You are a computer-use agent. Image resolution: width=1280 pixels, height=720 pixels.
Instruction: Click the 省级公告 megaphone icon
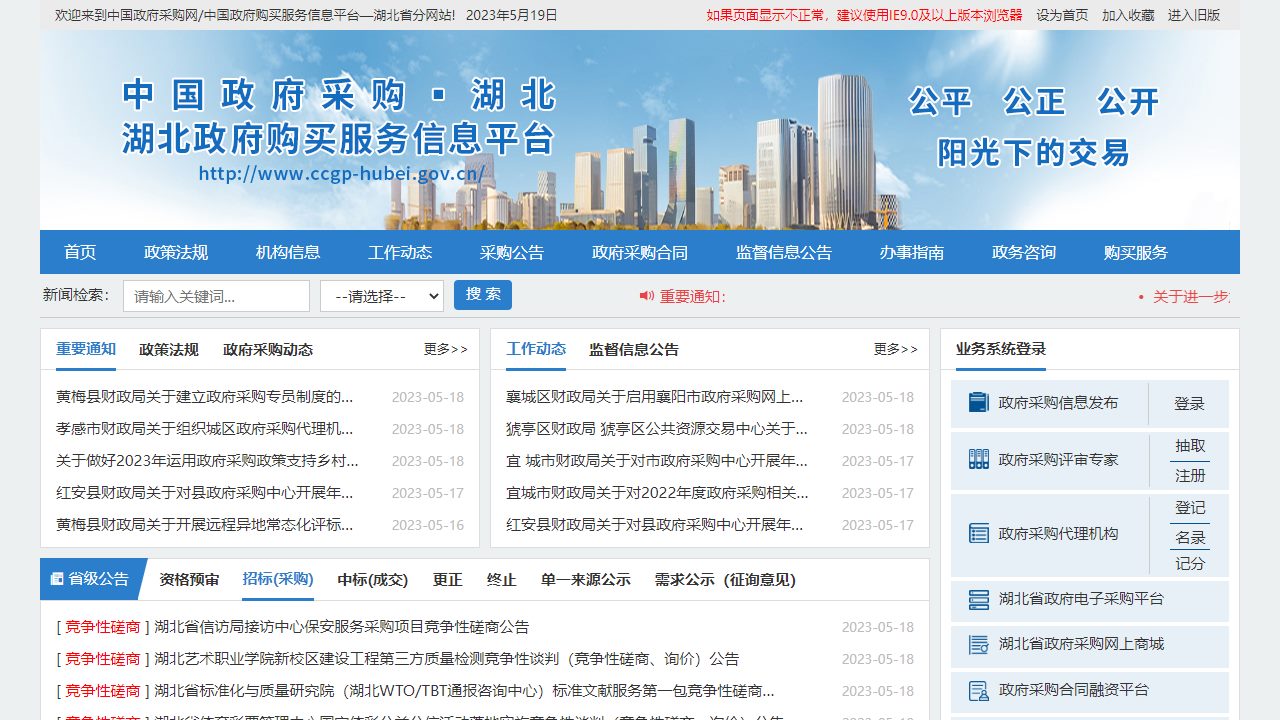56,578
